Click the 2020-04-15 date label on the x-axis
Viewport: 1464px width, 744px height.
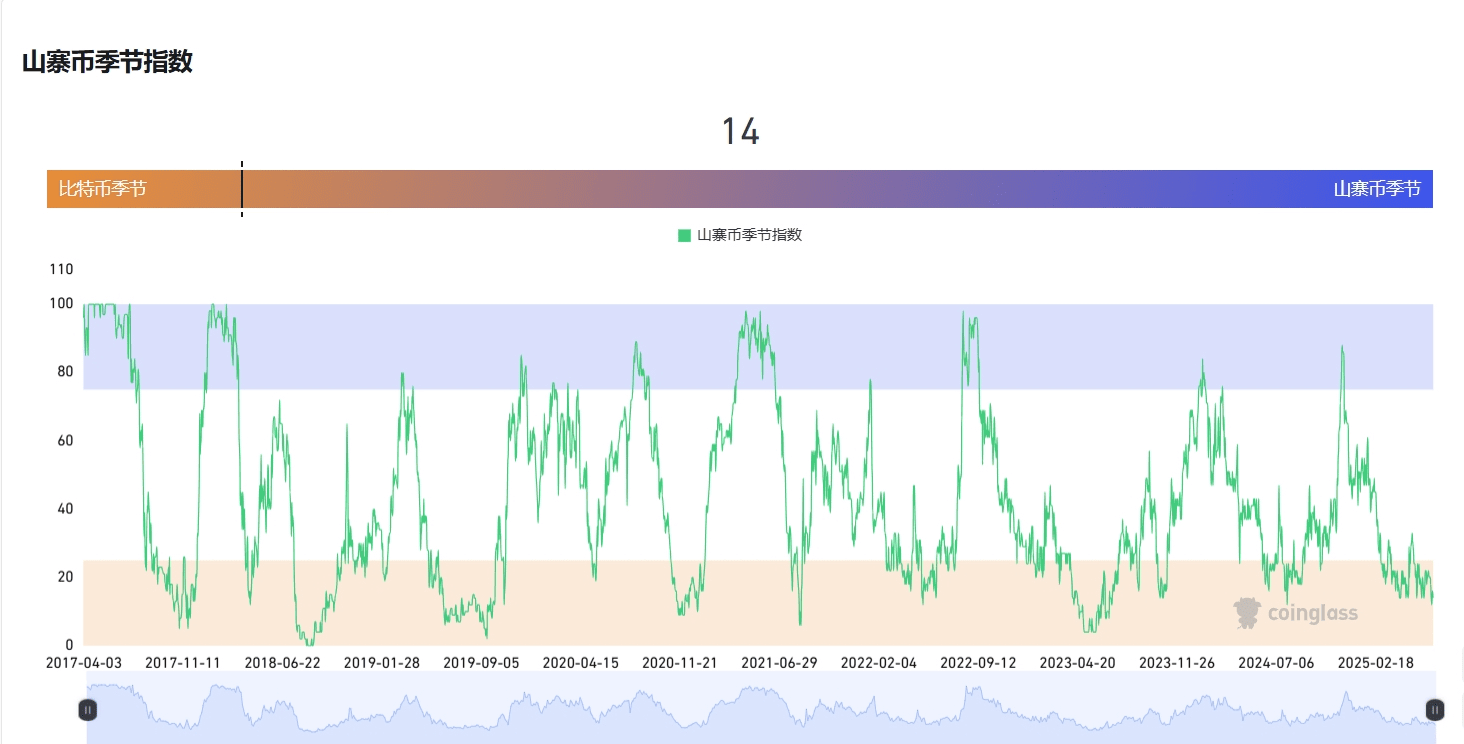coord(581,663)
